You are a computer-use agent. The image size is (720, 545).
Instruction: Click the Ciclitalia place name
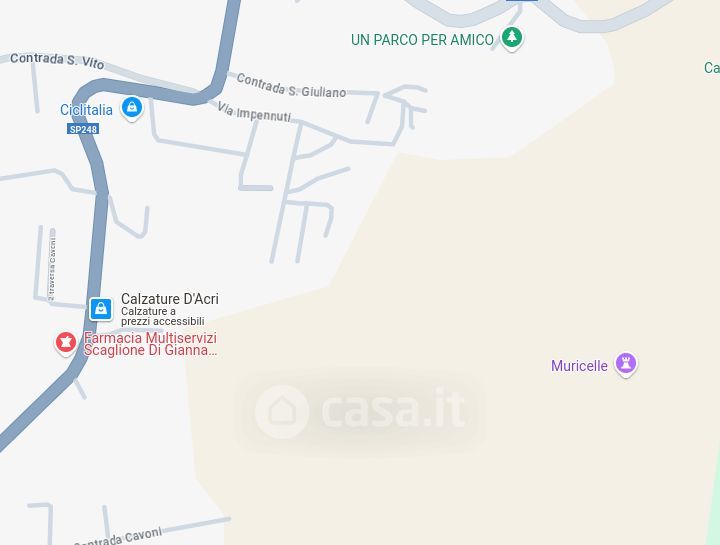point(86,110)
